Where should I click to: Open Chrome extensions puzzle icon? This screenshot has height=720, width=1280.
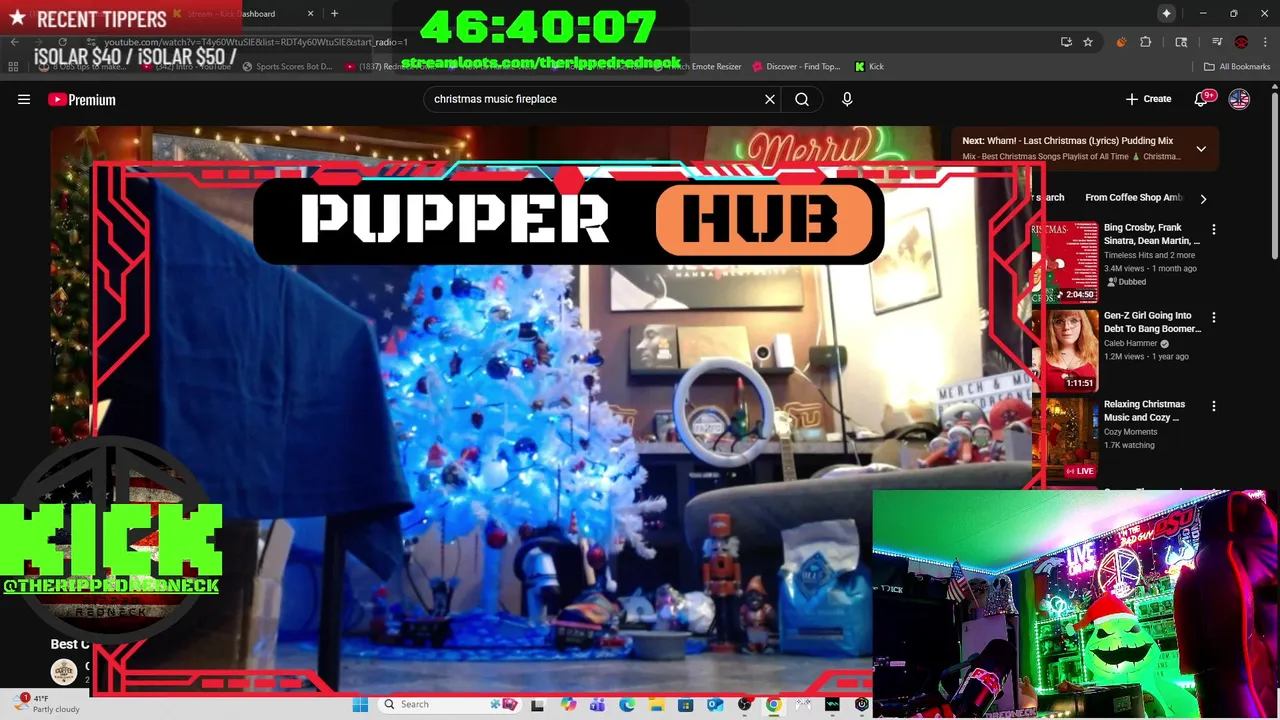pos(1146,42)
